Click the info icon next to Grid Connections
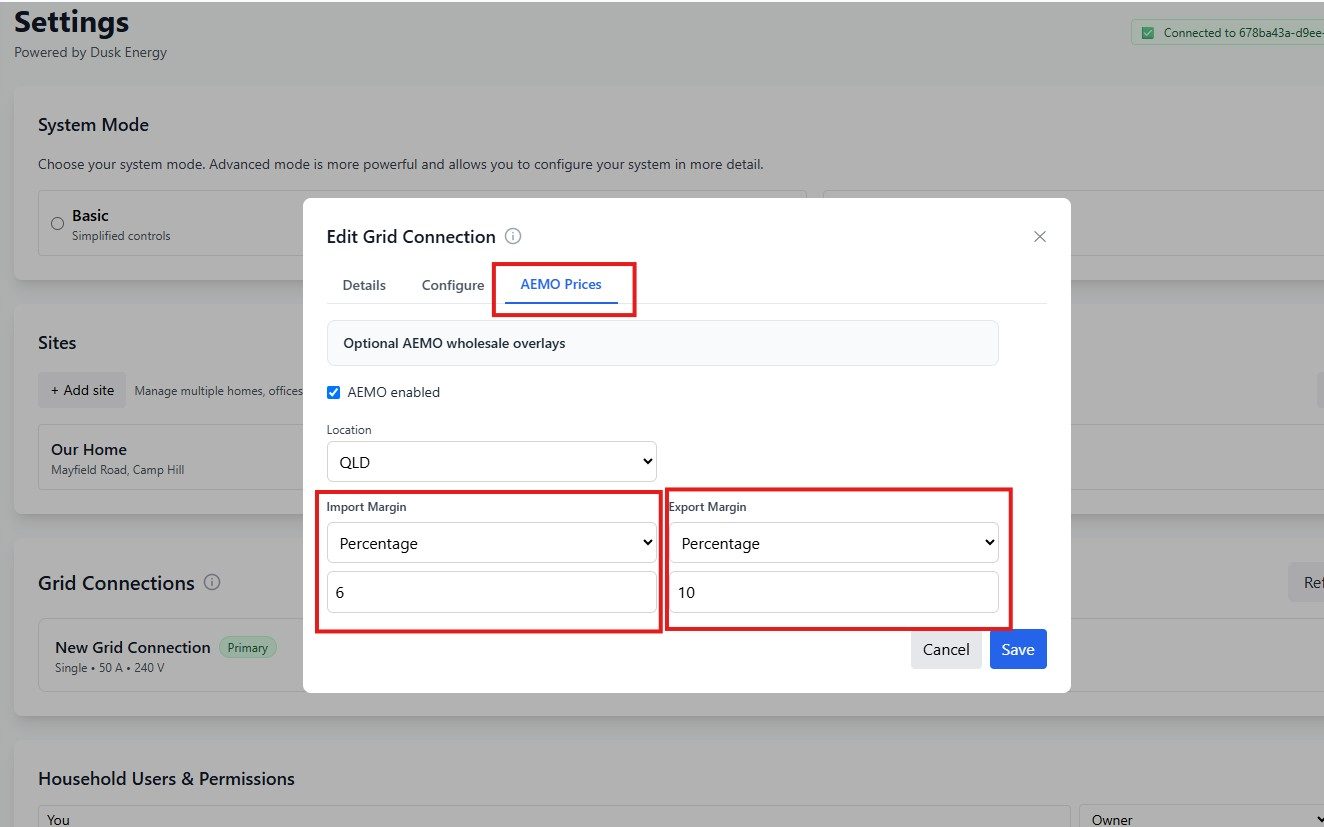The image size is (1324, 827). [x=212, y=582]
